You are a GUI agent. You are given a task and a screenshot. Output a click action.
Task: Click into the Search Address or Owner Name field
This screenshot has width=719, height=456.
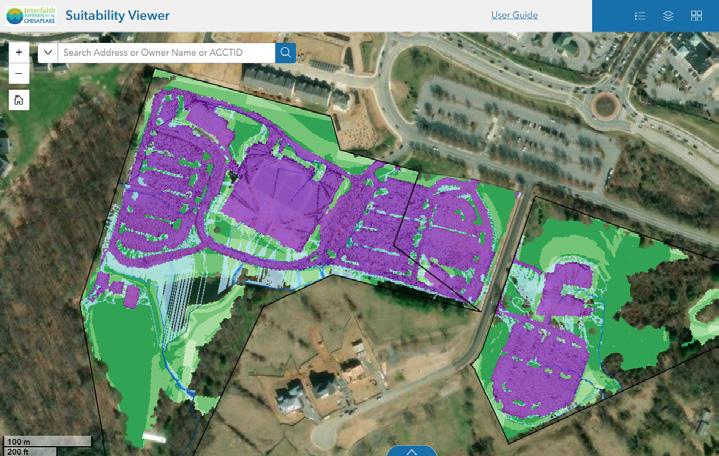click(x=166, y=52)
